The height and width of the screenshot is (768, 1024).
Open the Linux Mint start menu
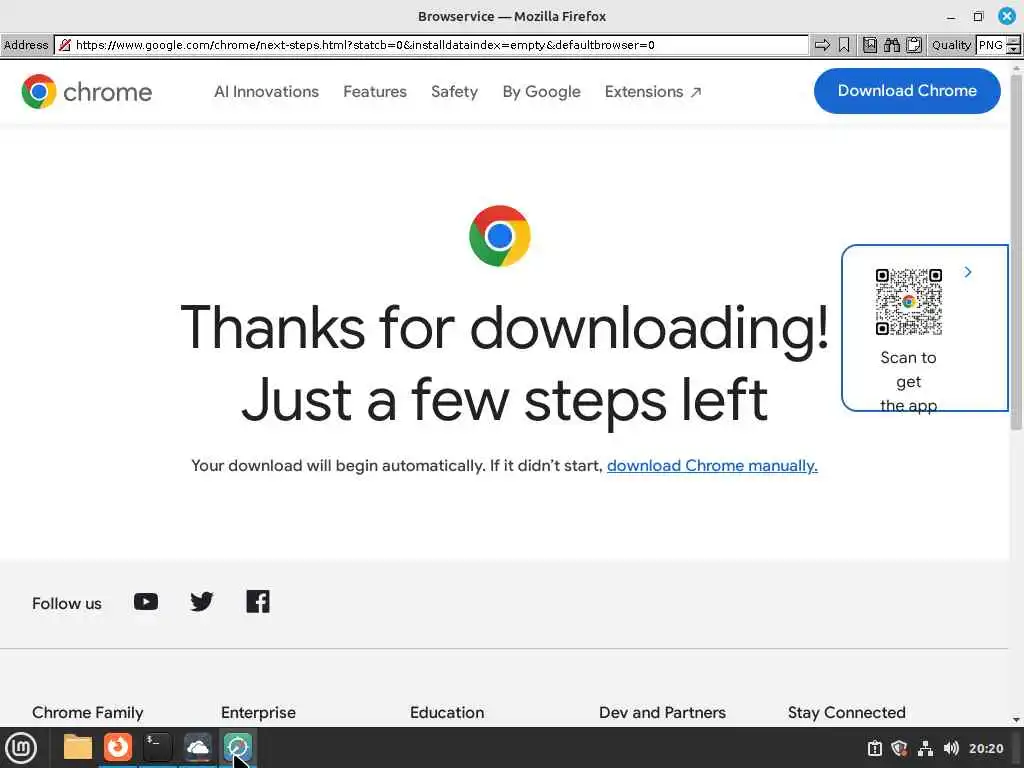[22, 748]
